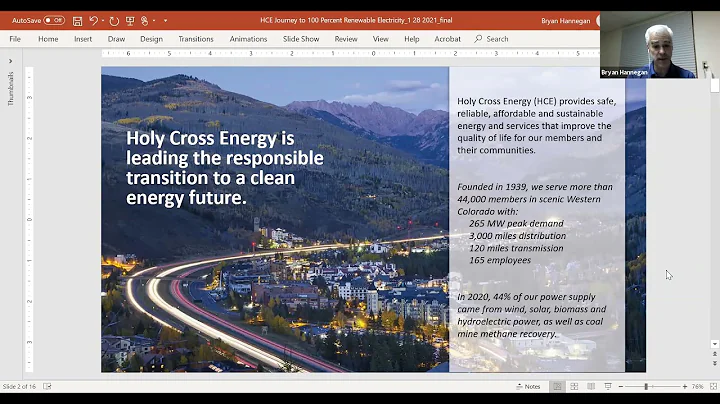Image resolution: width=720 pixels, height=404 pixels.
Task: Click the zoom slider handle
Action: [646, 387]
